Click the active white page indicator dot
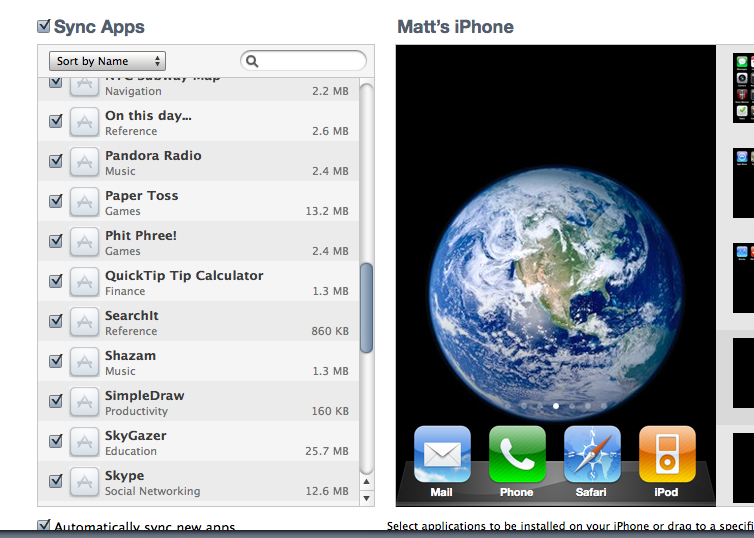This screenshot has width=754, height=538. tap(556, 406)
